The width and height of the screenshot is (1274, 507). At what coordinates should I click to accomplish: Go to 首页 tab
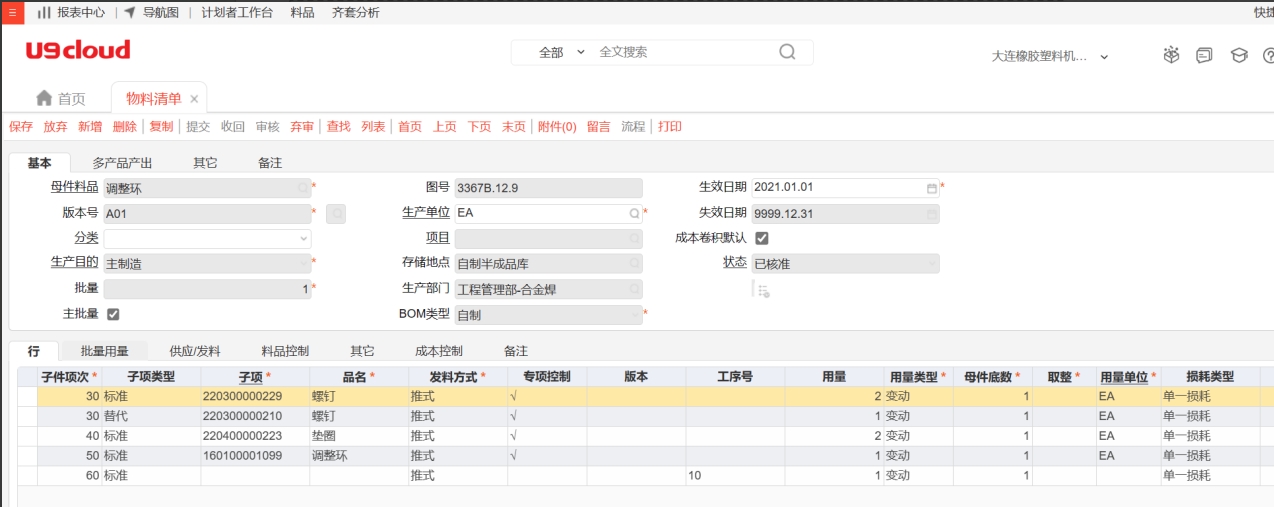(x=60, y=99)
